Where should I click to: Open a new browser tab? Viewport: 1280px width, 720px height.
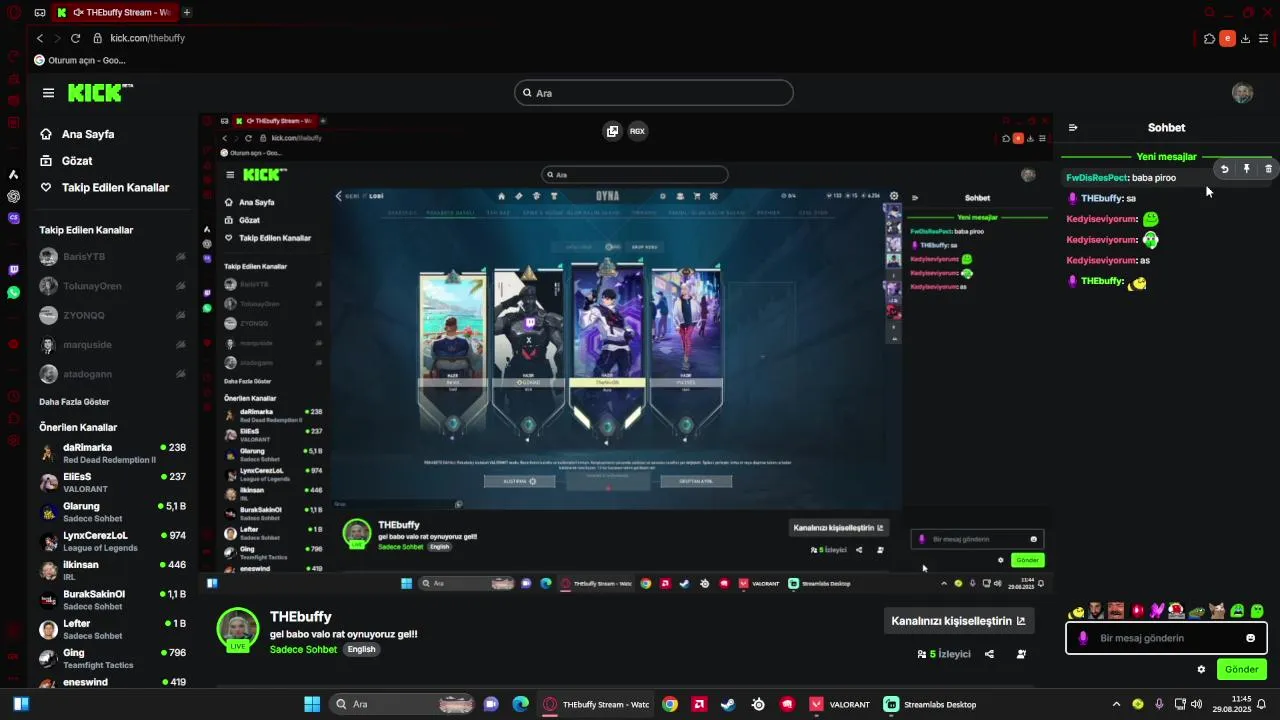187,12
